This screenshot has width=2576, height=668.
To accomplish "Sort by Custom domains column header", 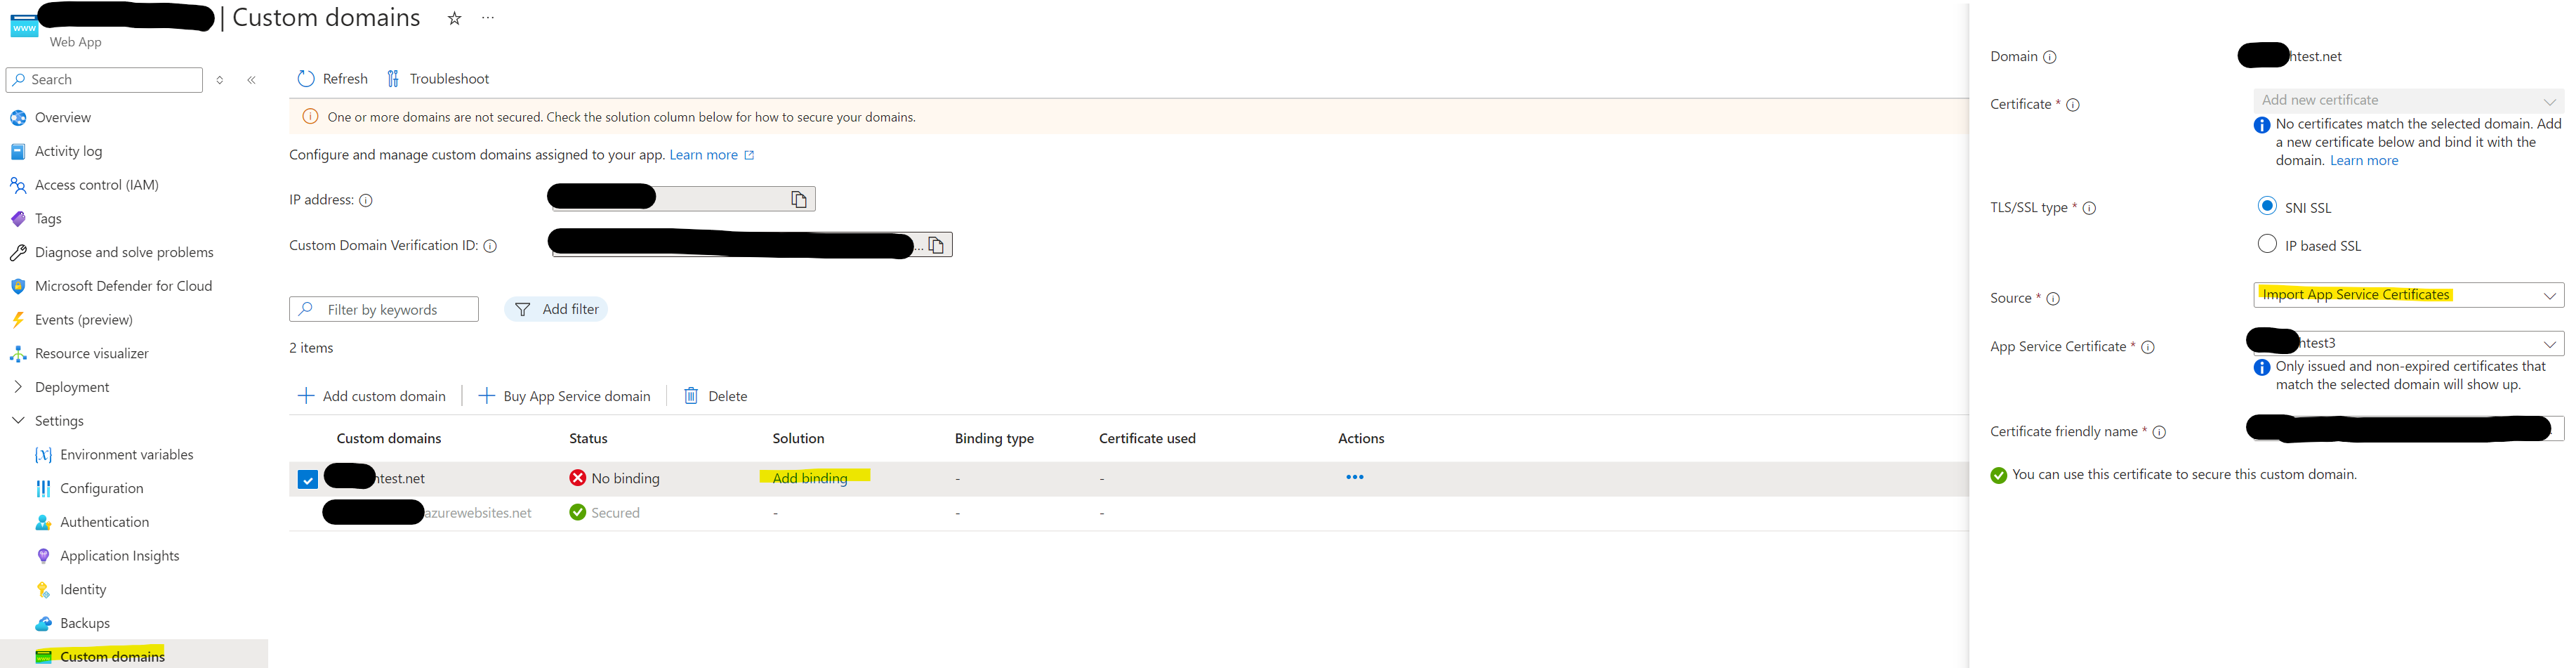I will 389,439.
